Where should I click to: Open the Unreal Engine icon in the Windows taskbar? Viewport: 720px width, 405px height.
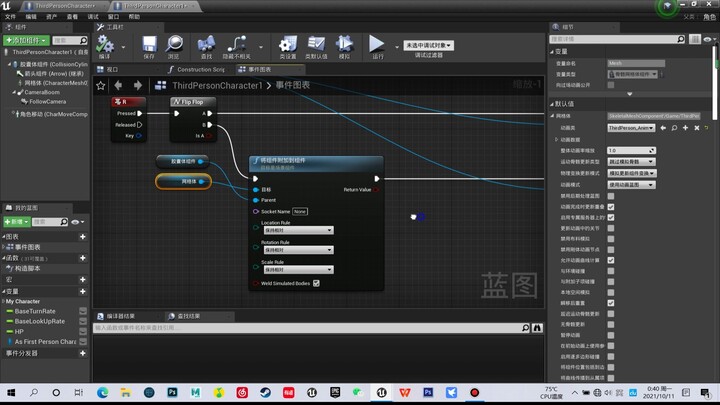382,393
